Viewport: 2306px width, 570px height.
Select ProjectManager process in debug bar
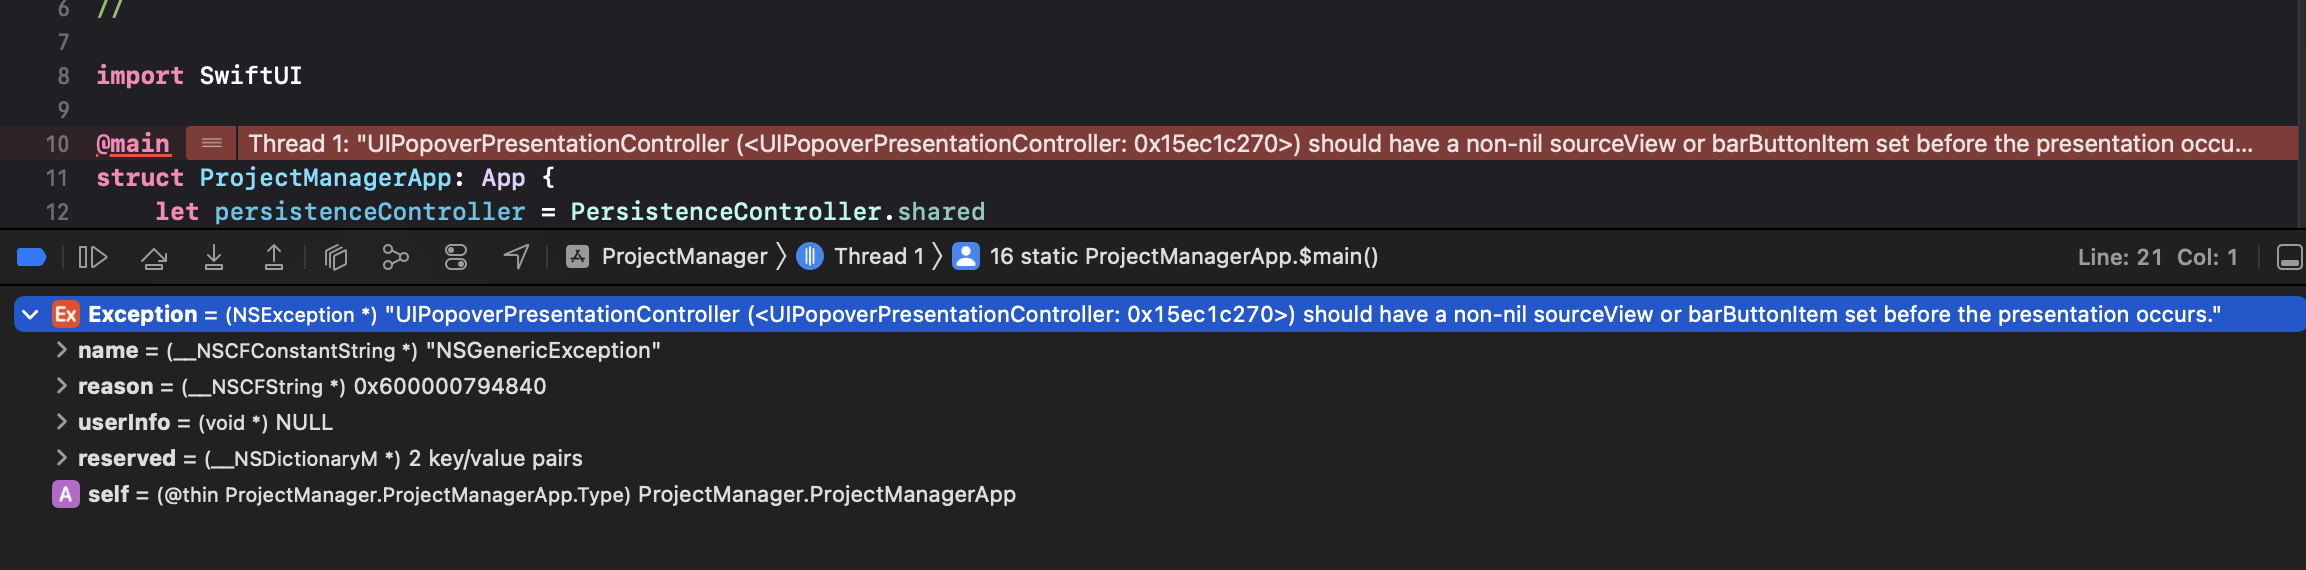[x=668, y=257]
